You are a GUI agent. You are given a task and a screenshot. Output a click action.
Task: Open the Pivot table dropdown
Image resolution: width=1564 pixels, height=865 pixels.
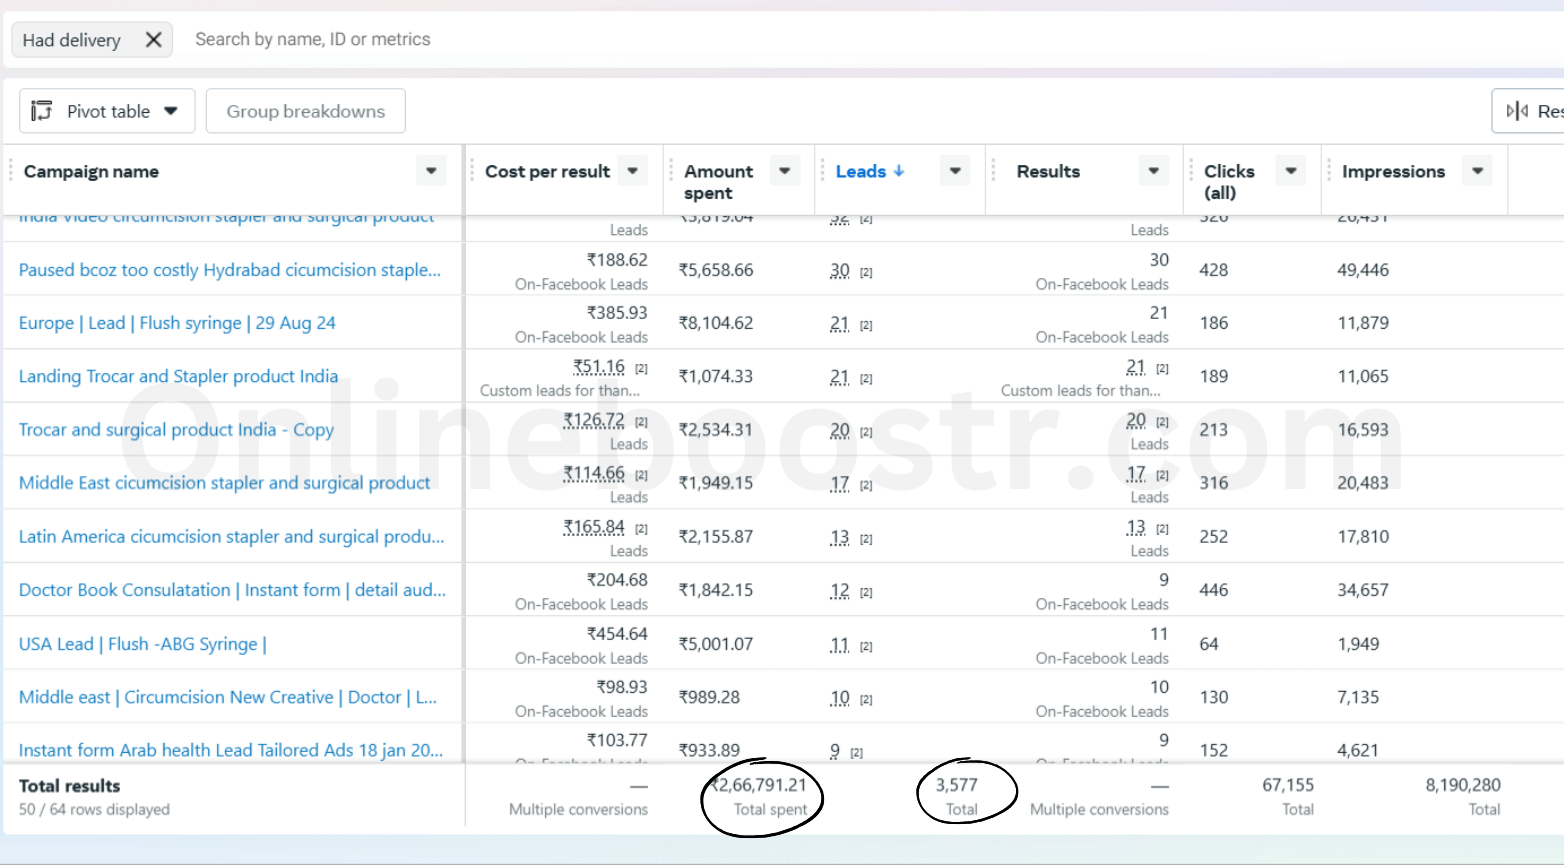171,111
